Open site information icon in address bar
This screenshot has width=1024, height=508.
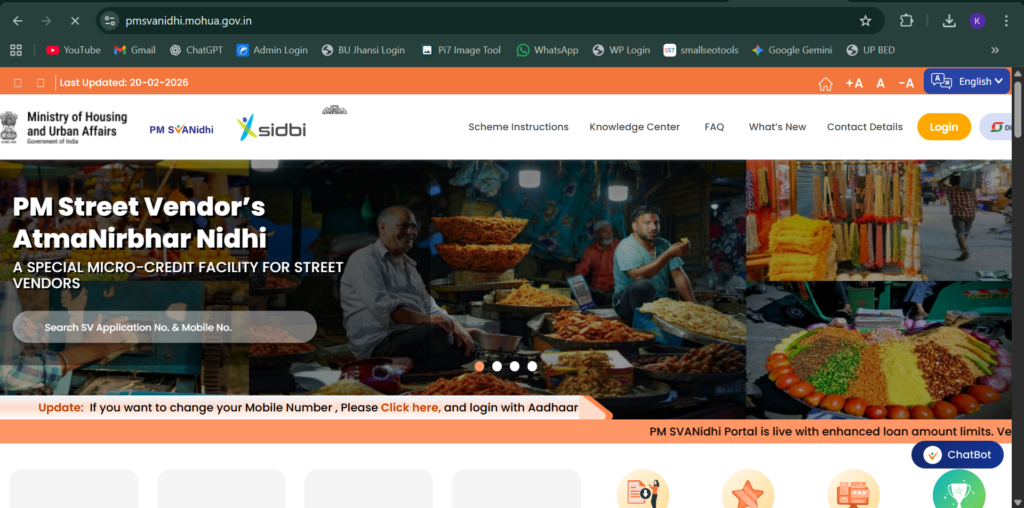click(110, 21)
